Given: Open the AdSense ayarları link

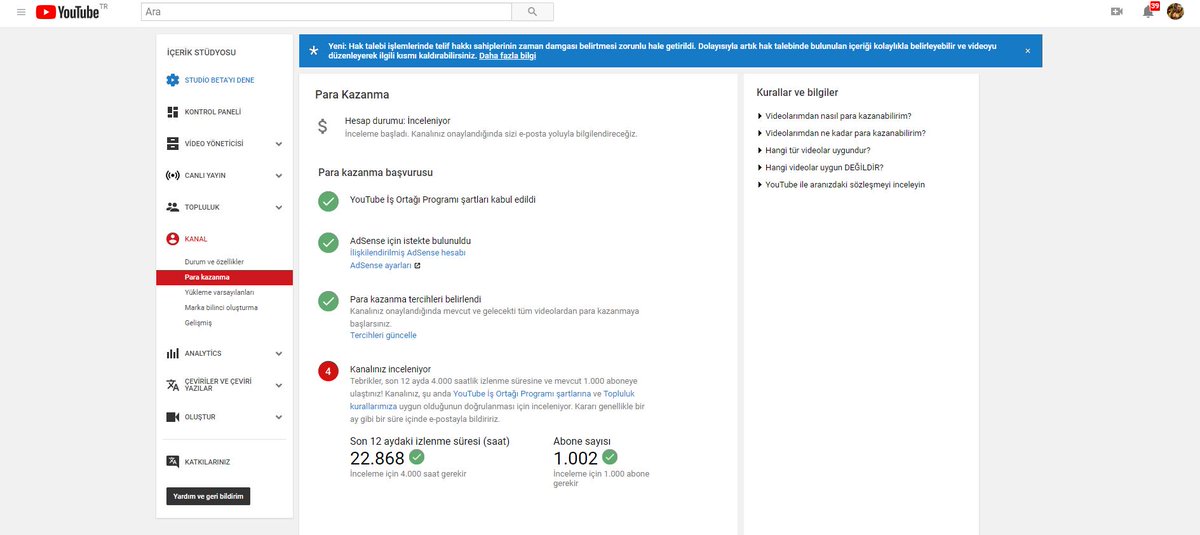Looking at the screenshot, I should (x=380, y=266).
